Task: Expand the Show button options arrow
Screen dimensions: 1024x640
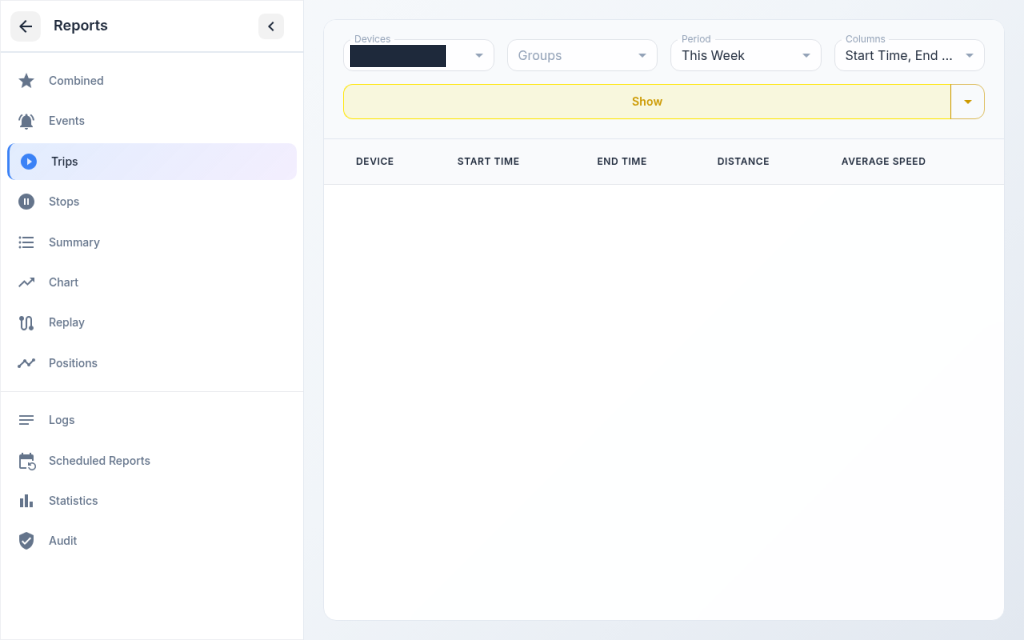Action: tap(968, 102)
